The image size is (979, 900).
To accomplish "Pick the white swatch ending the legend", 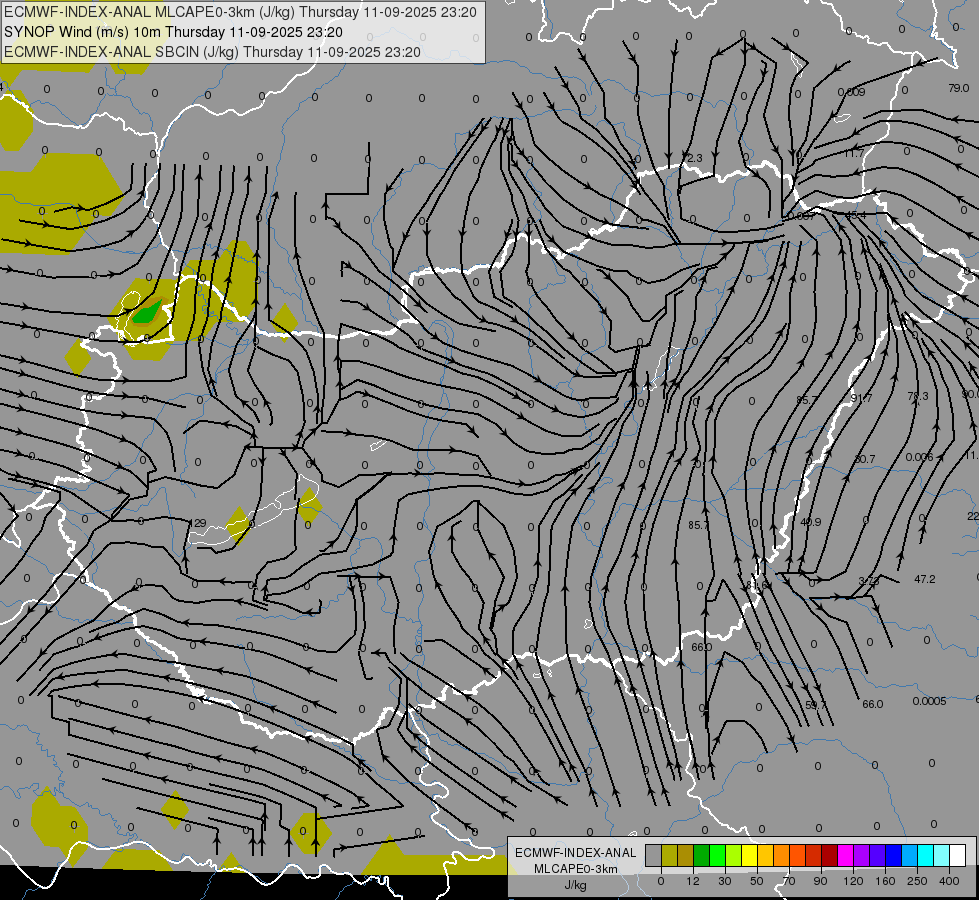I will (958, 856).
